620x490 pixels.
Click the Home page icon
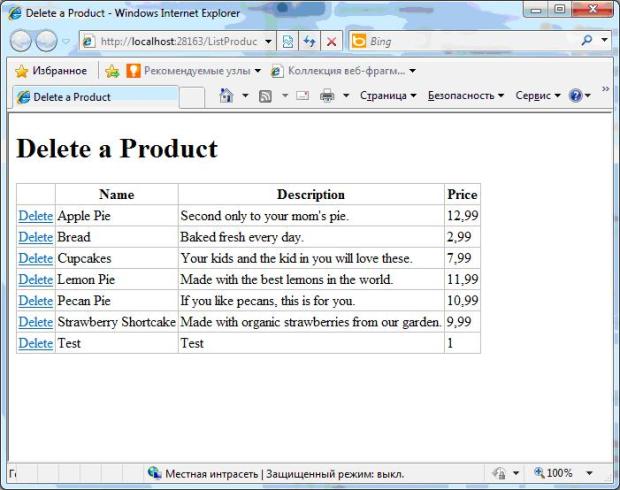click(x=227, y=96)
